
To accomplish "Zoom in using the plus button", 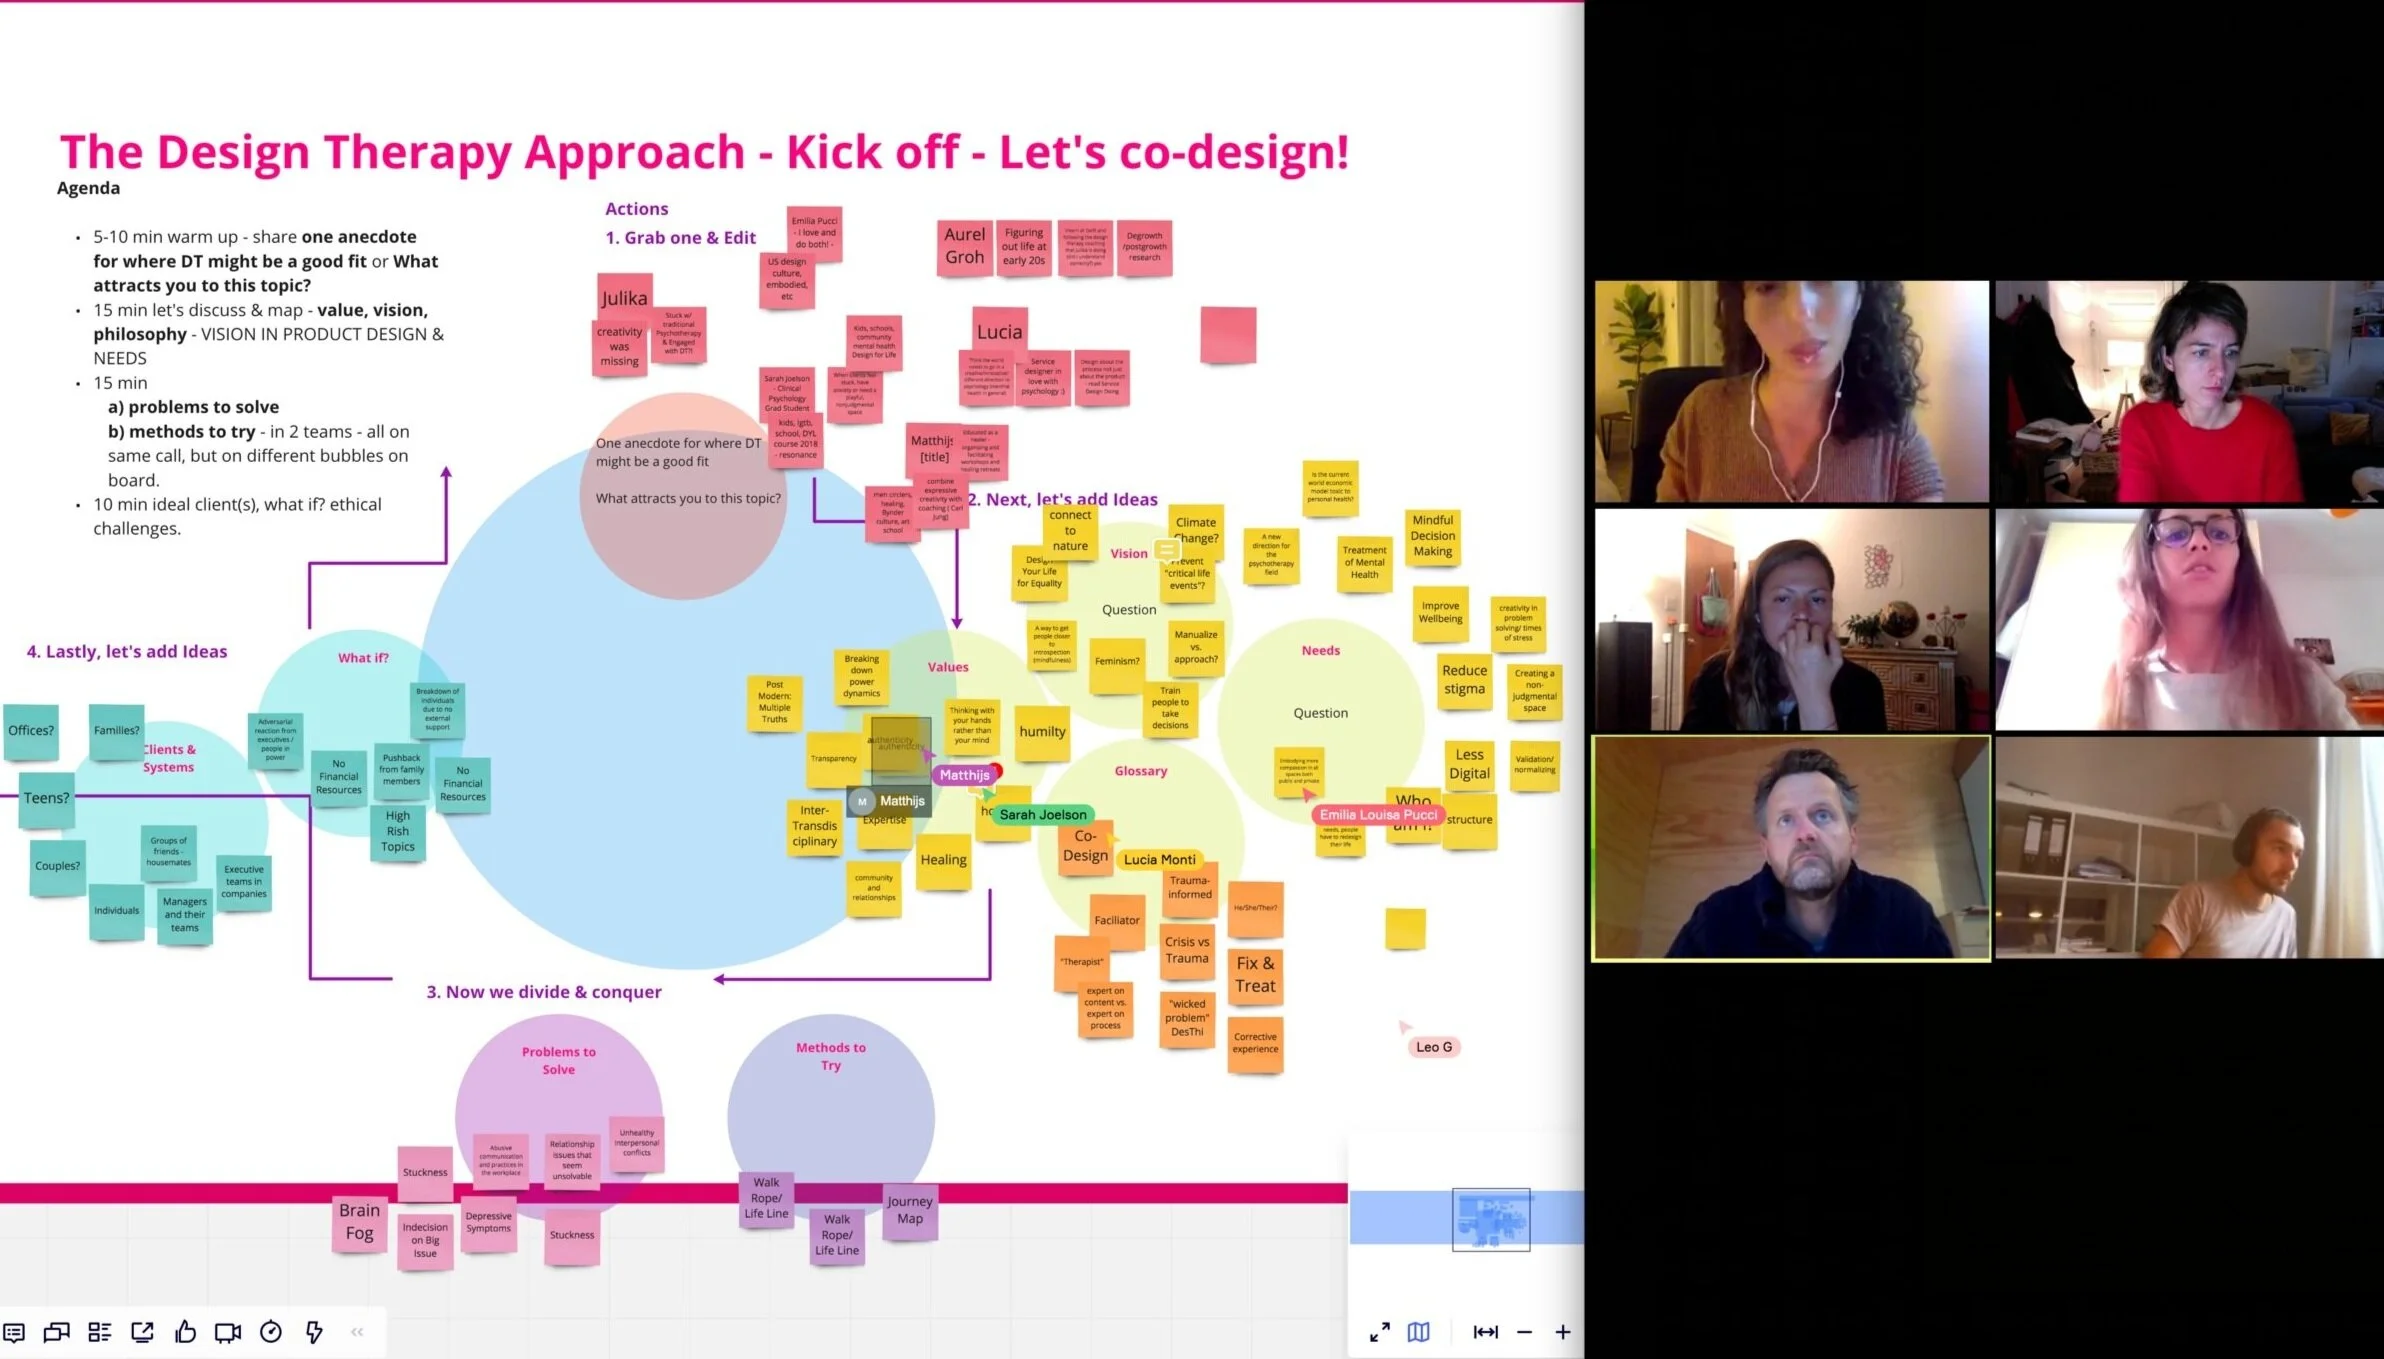I will pos(1563,1331).
